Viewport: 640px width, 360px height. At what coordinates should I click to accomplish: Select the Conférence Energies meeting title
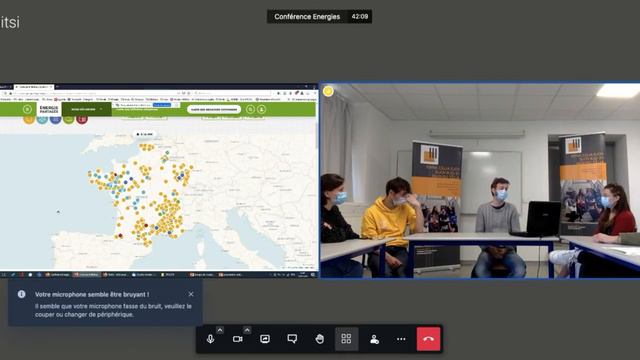307,17
